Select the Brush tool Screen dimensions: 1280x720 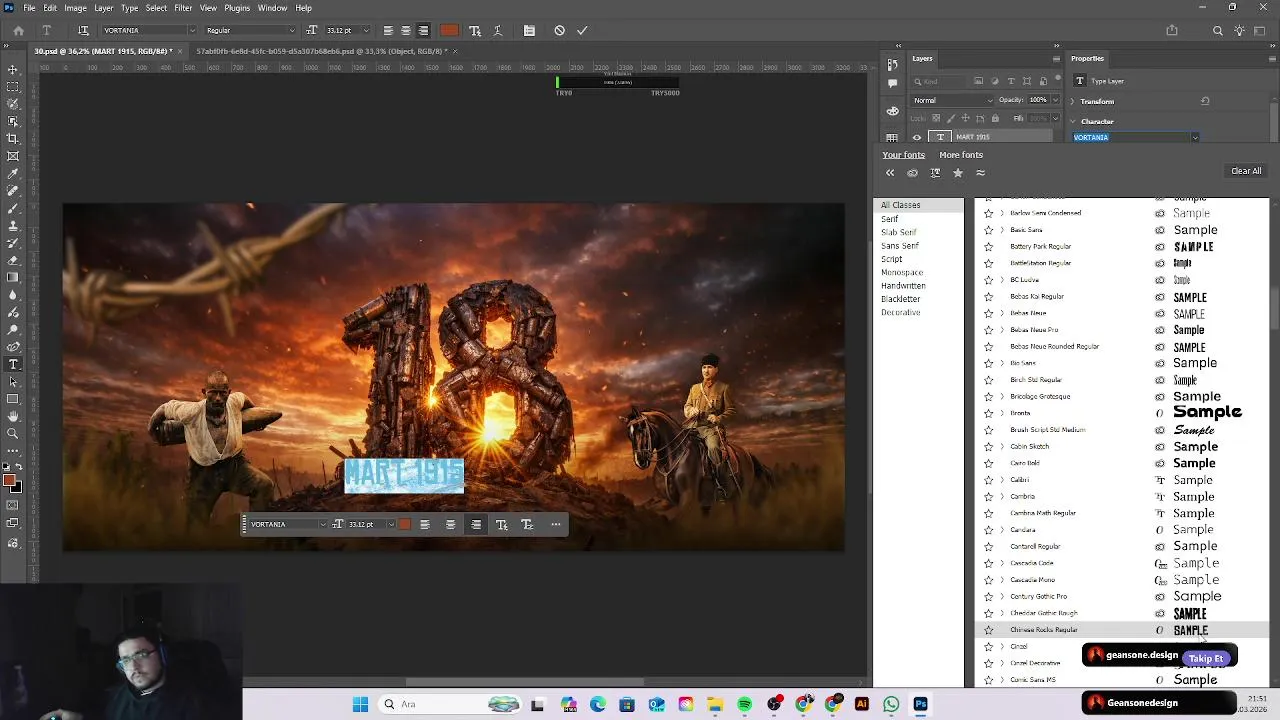click(13, 208)
